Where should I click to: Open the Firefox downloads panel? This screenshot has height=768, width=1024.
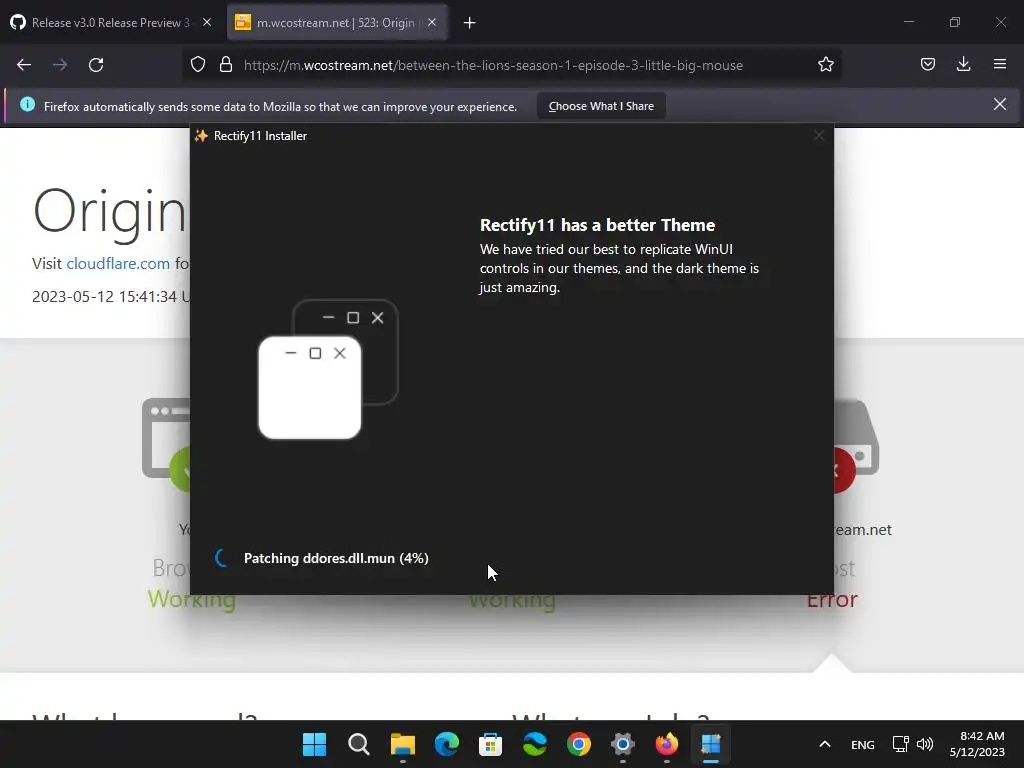[x=963, y=64]
